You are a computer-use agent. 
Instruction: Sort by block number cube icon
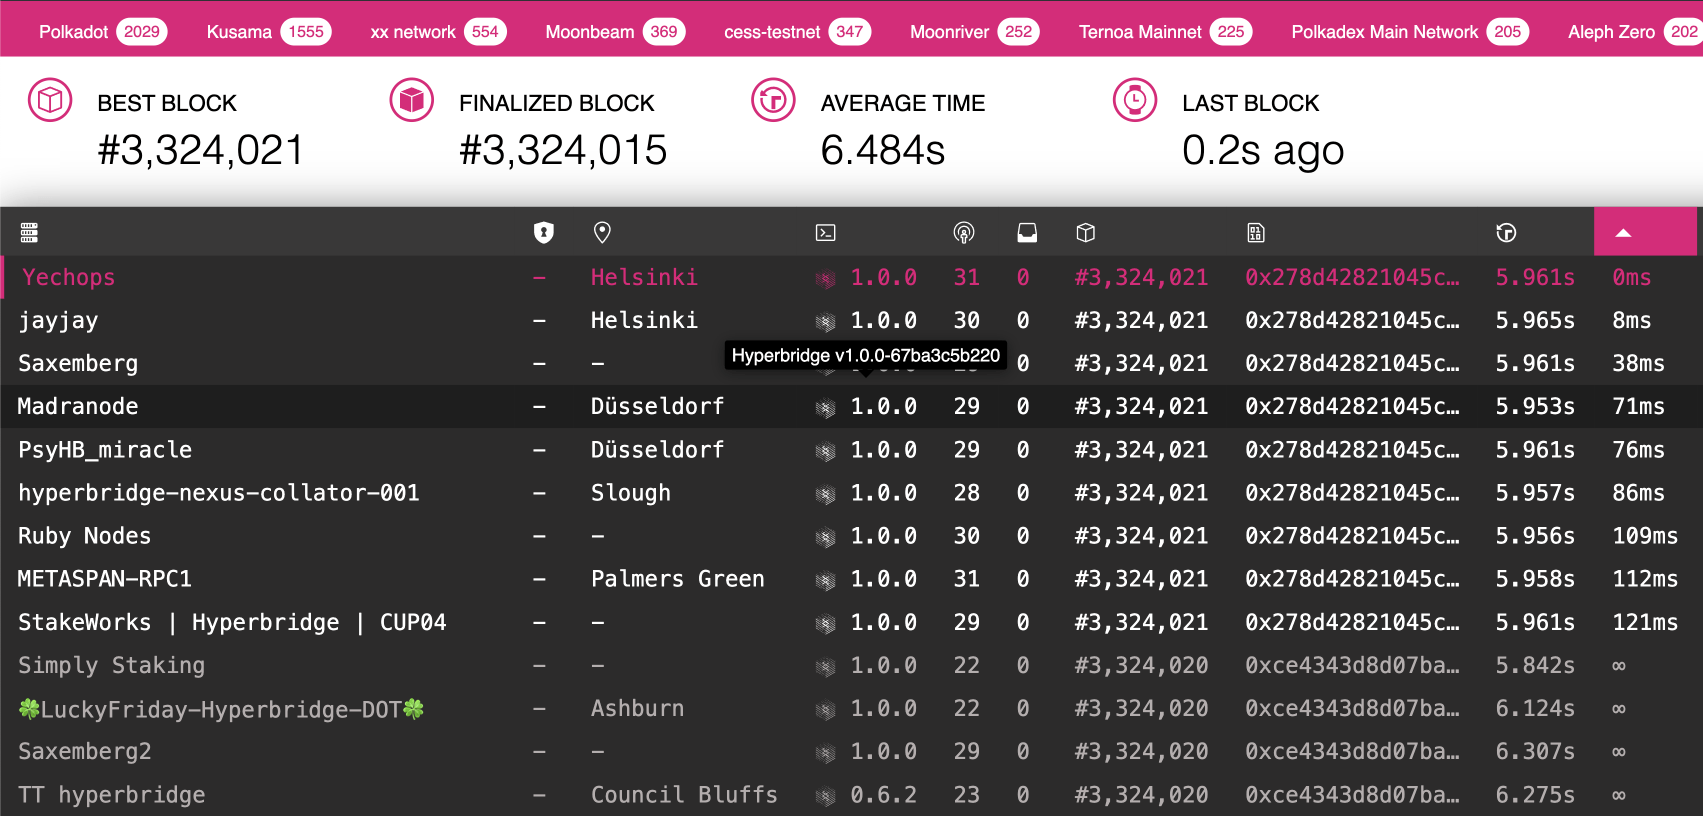coord(1086,233)
